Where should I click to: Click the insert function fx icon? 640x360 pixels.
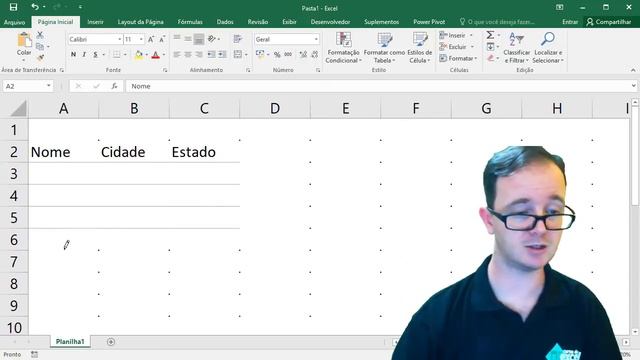coord(115,86)
